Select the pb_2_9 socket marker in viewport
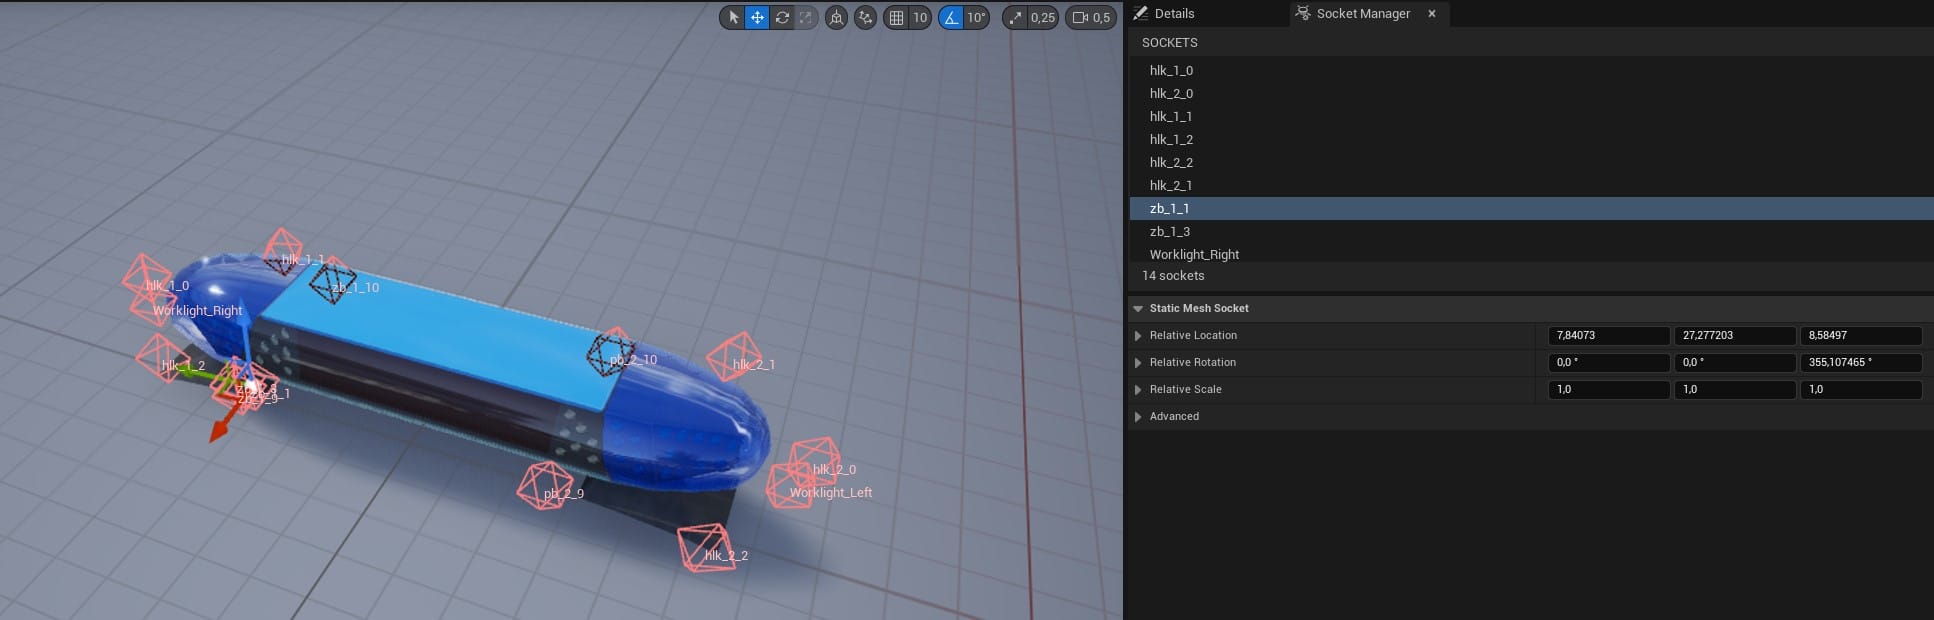Image resolution: width=1934 pixels, height=620 pixels. [544, 485]
